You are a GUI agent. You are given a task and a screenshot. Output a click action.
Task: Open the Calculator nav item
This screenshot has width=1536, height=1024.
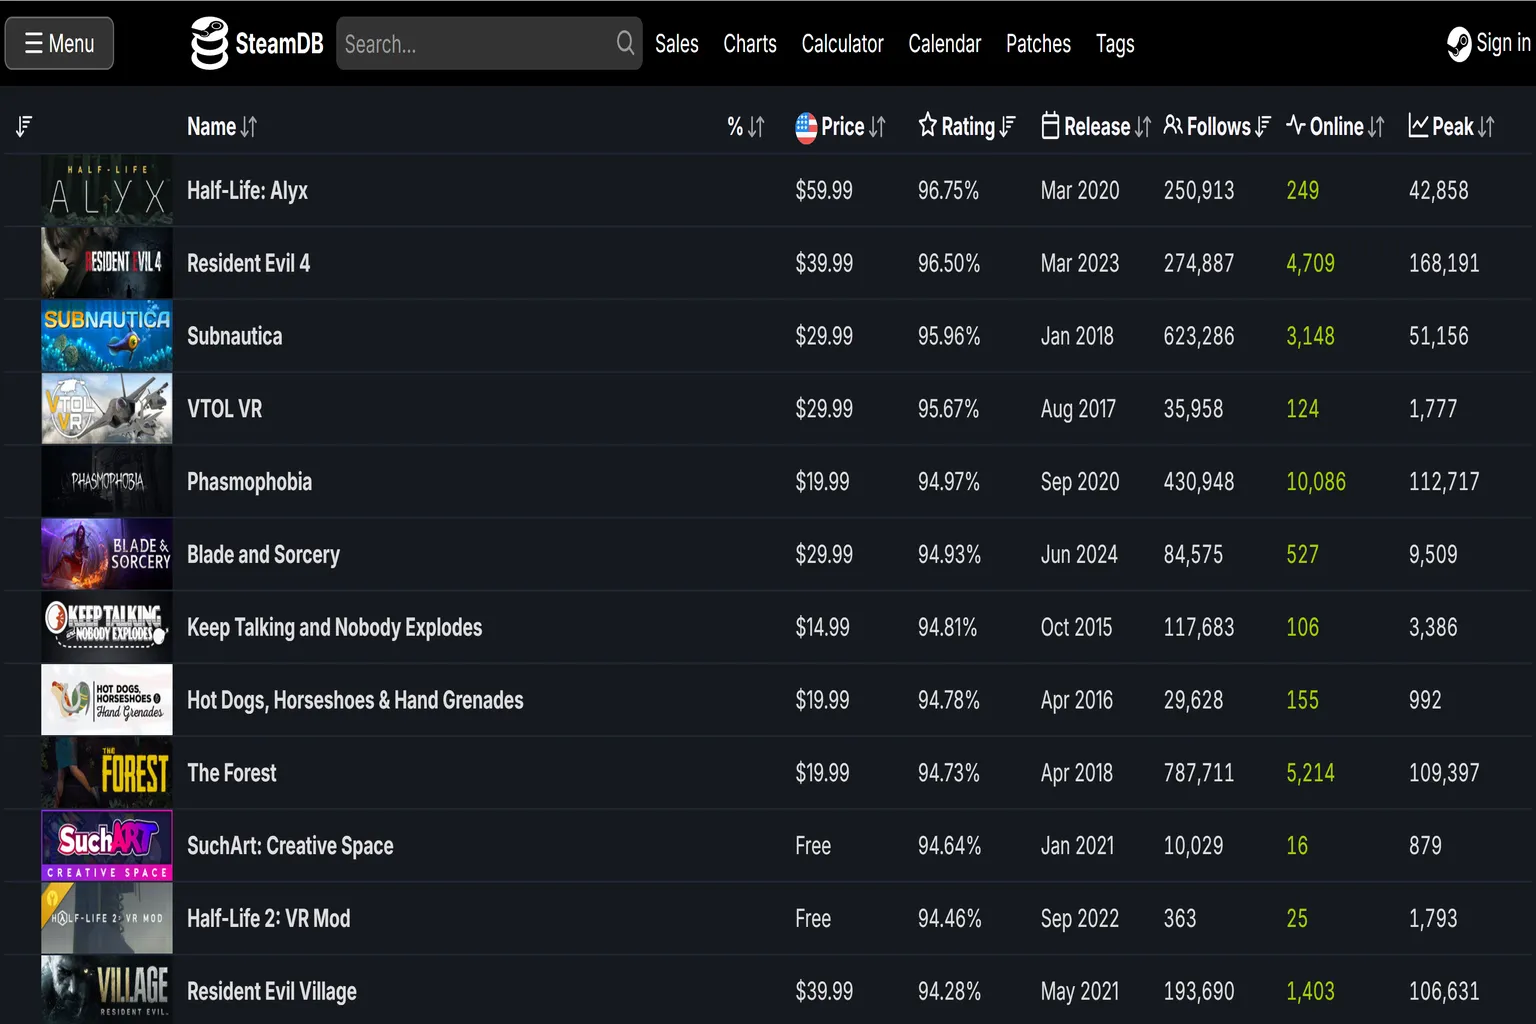coord(842,44)
